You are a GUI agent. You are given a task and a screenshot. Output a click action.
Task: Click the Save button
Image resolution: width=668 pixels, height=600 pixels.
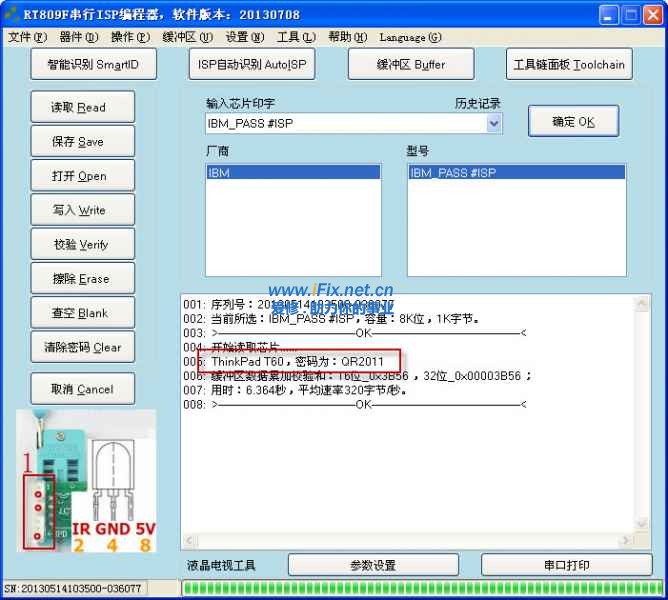click(x=79, y=142)
